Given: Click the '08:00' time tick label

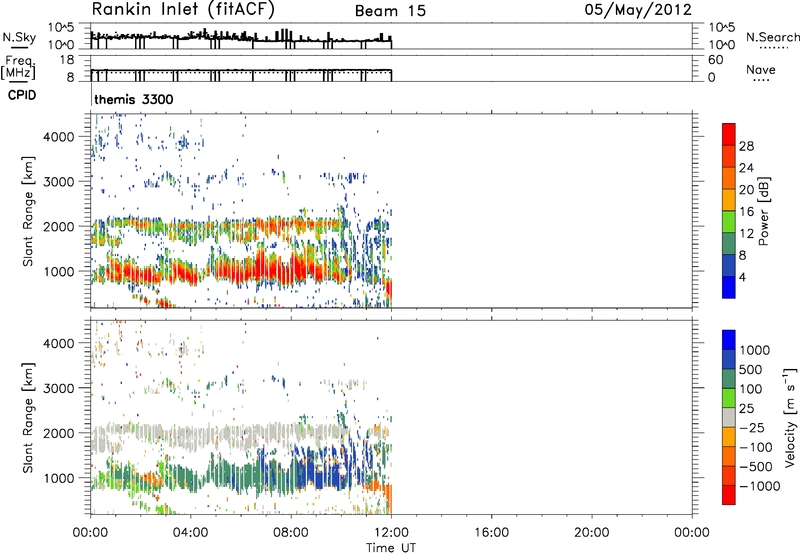Looking at the screenshot, I should tap(291, 533).
